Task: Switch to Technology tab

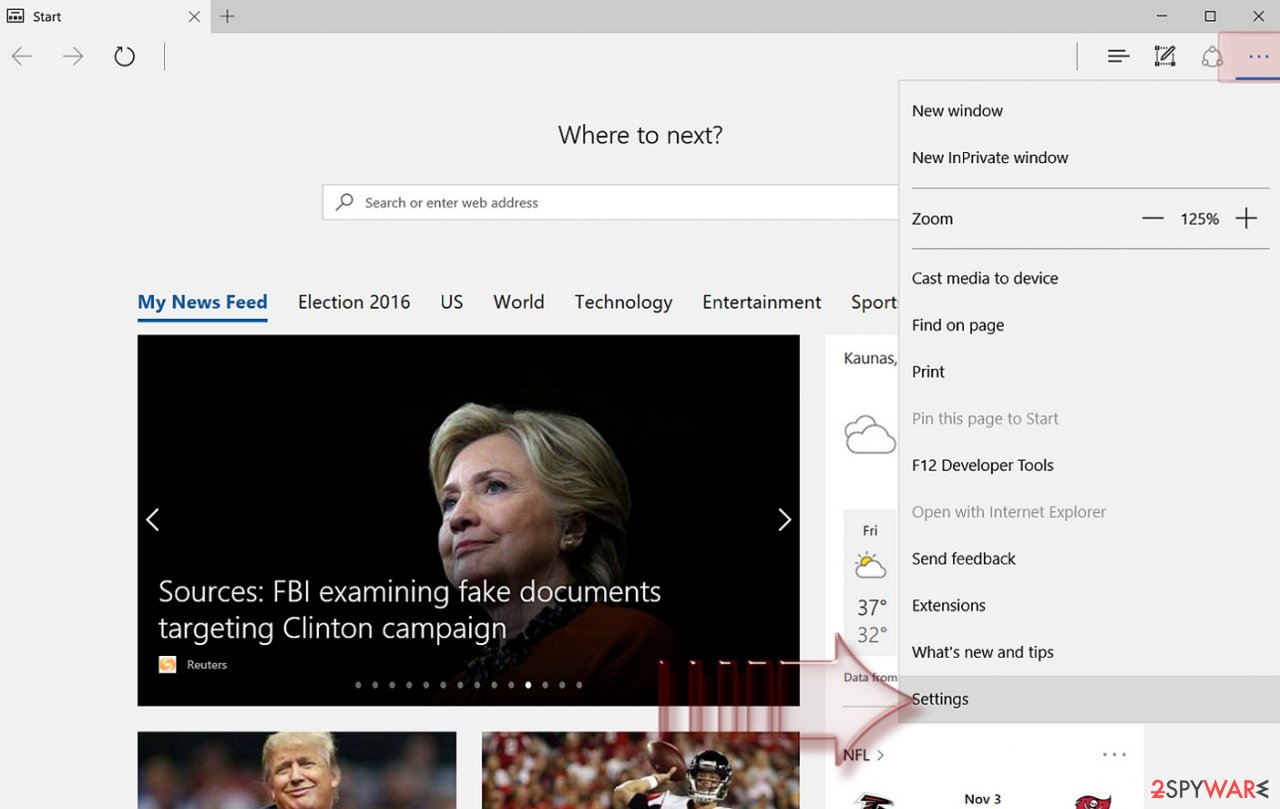Action: (x=623, y=302)
